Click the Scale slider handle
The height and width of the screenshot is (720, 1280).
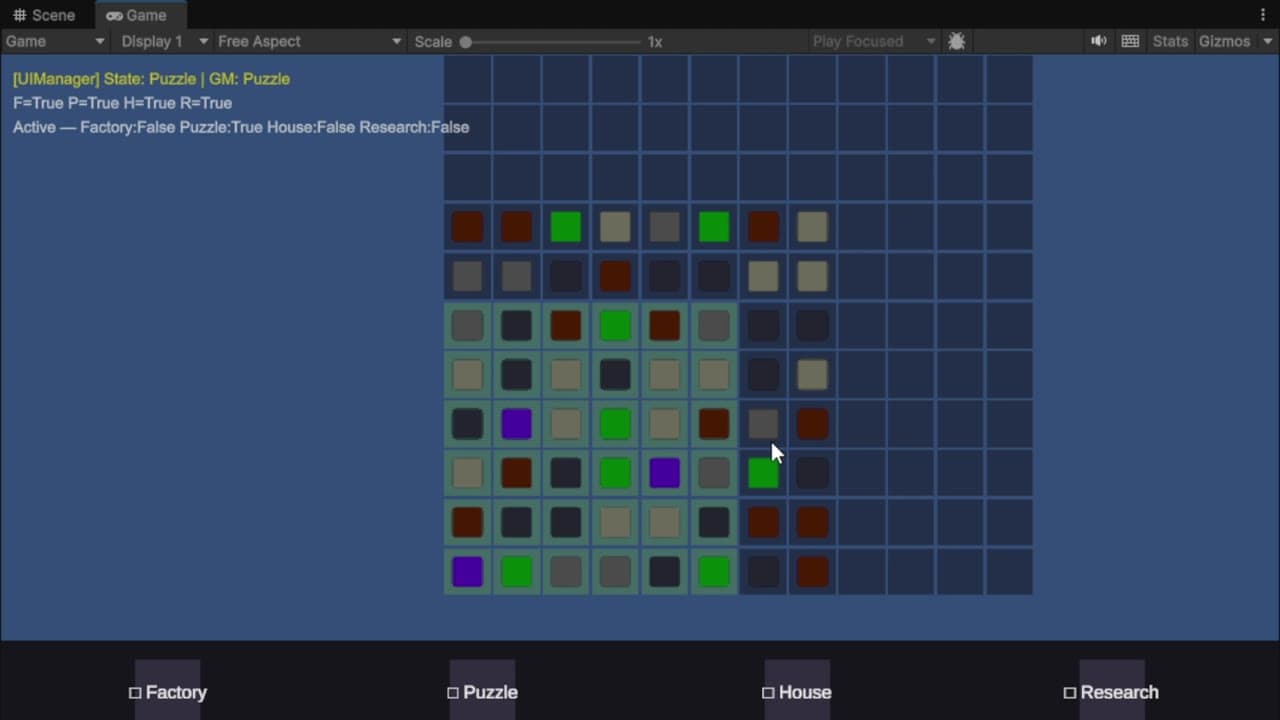466,42
